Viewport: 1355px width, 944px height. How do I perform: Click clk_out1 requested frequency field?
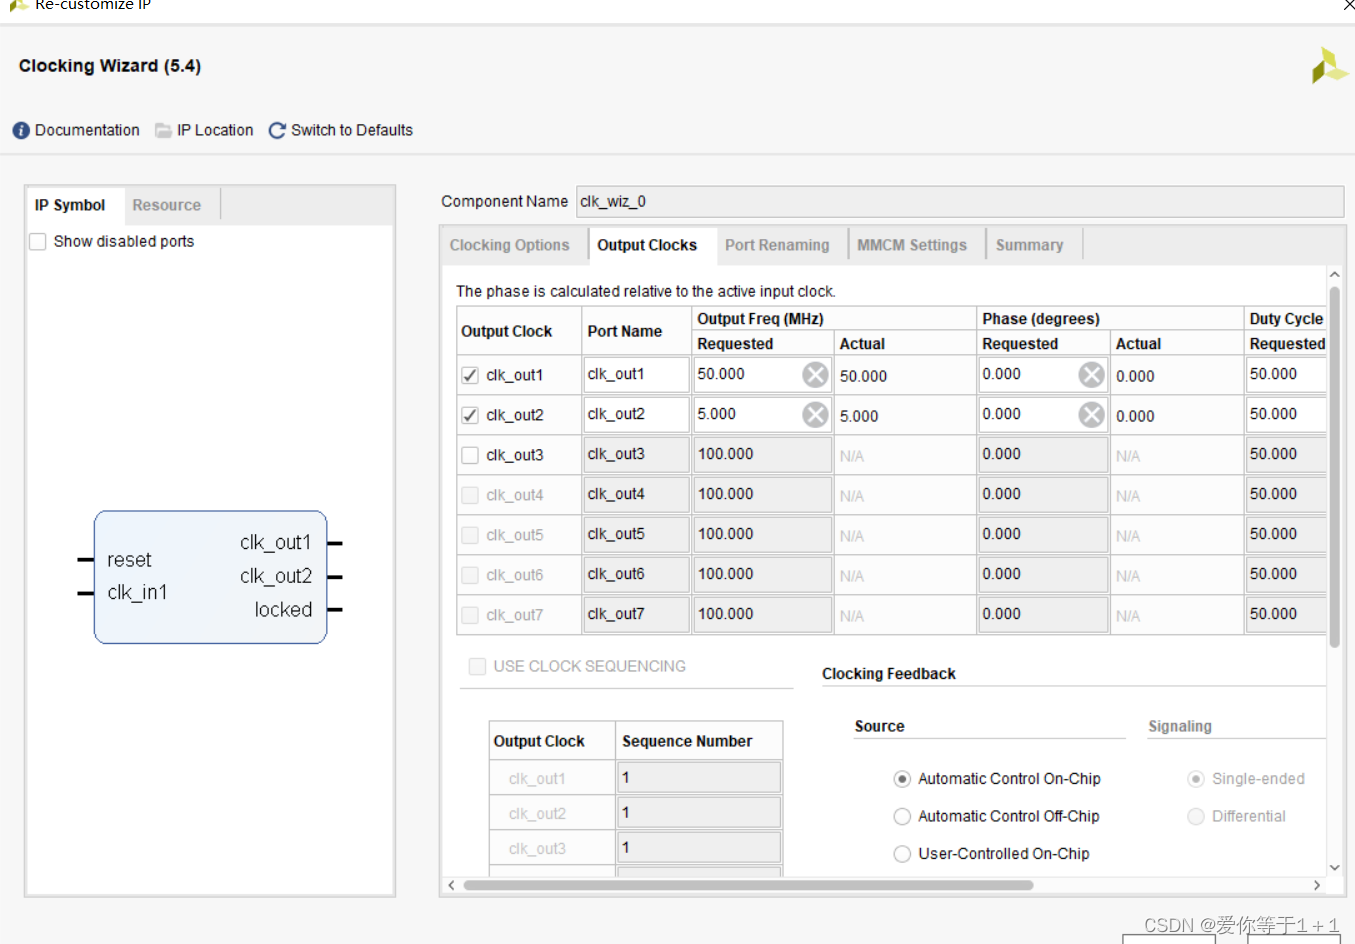tap(748, 375)
